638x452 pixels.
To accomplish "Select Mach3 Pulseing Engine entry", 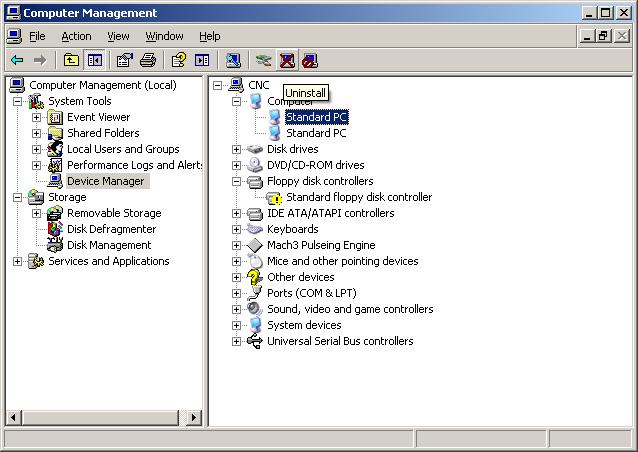I will [320, 245].
